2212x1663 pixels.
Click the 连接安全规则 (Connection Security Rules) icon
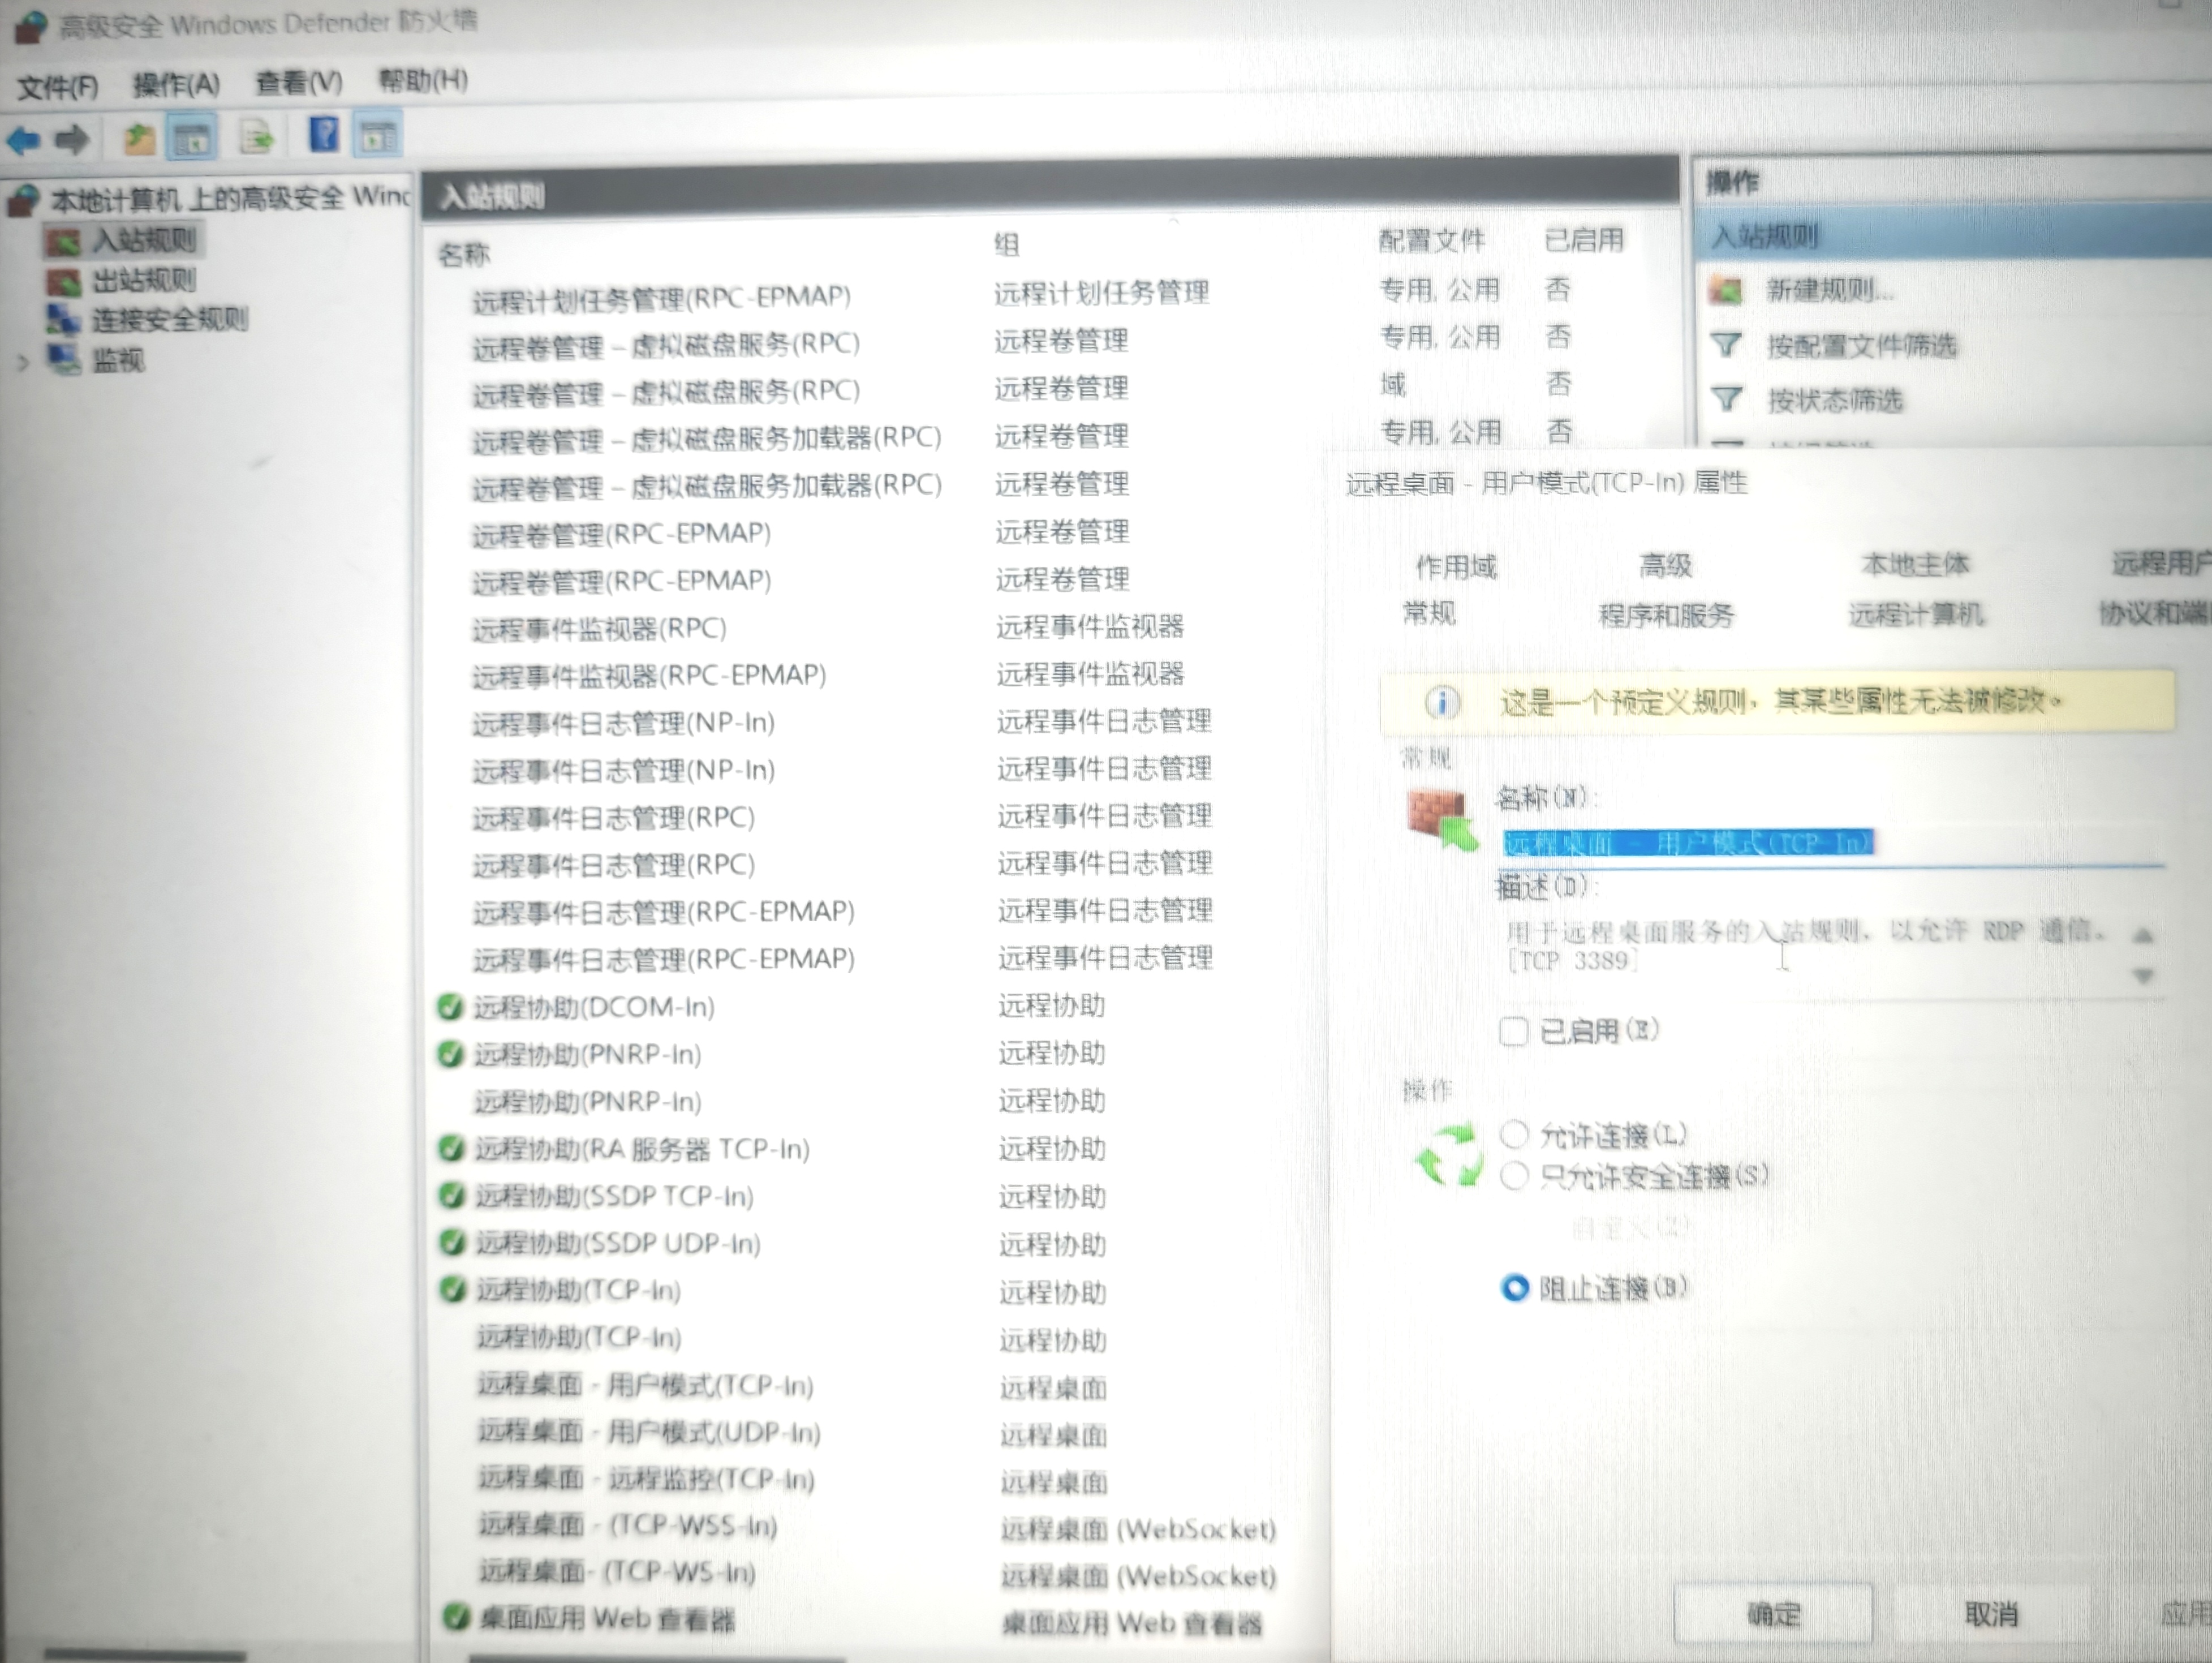tap(63, 320)
